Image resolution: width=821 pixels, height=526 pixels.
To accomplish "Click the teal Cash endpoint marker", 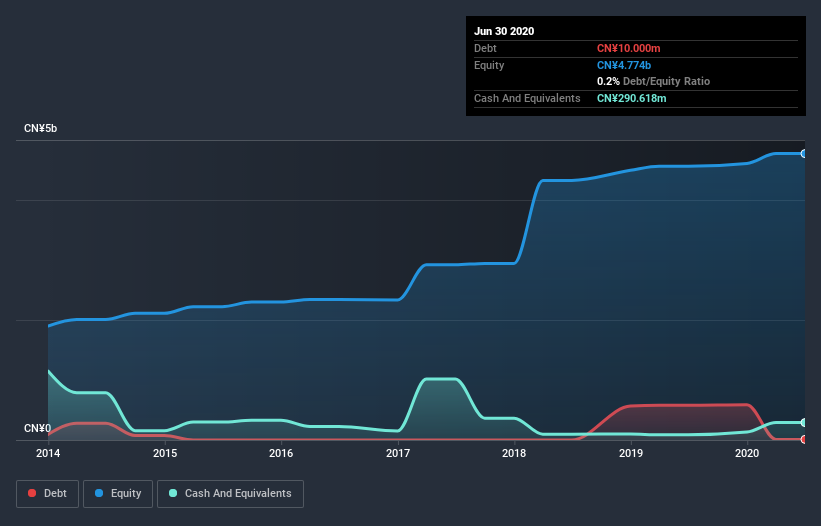I will (x=804, y=422).
